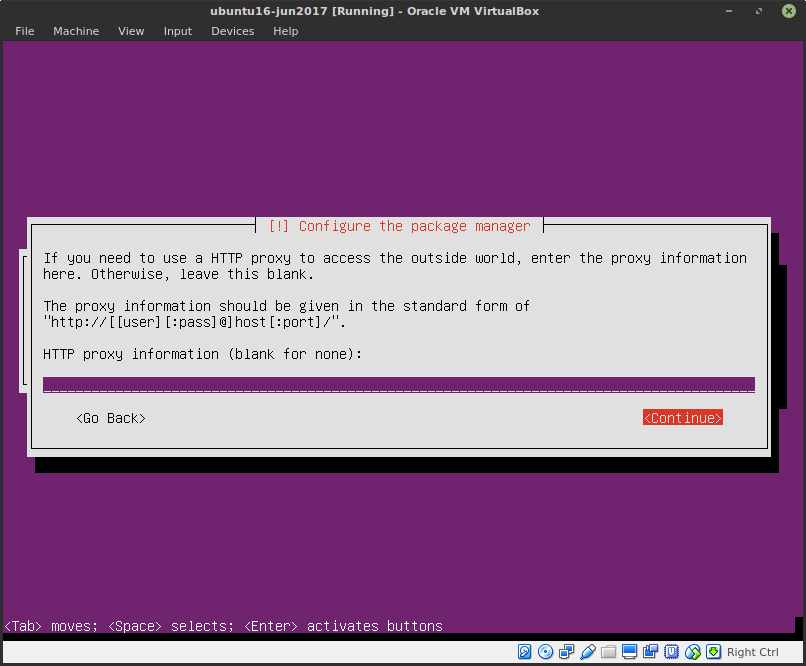This screenshot has width=806, height=666.
Task: Open the Machine menu
Action: point(76,31)
